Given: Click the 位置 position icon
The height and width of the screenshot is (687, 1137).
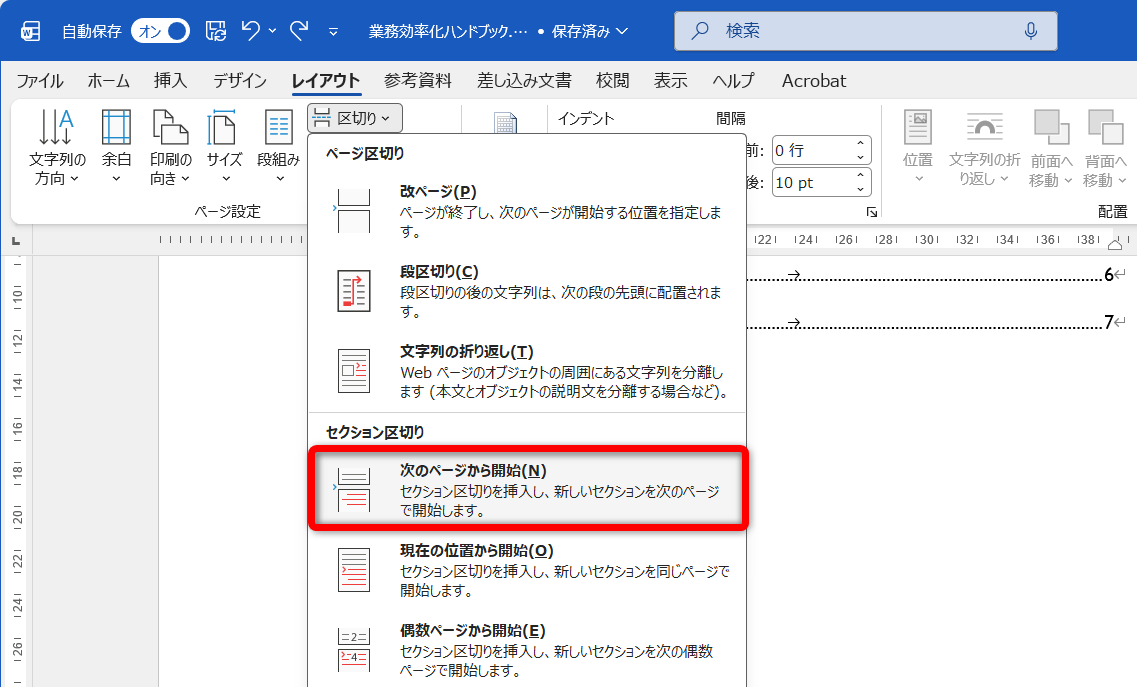Looking at the screenshot, I should [918, 128].
